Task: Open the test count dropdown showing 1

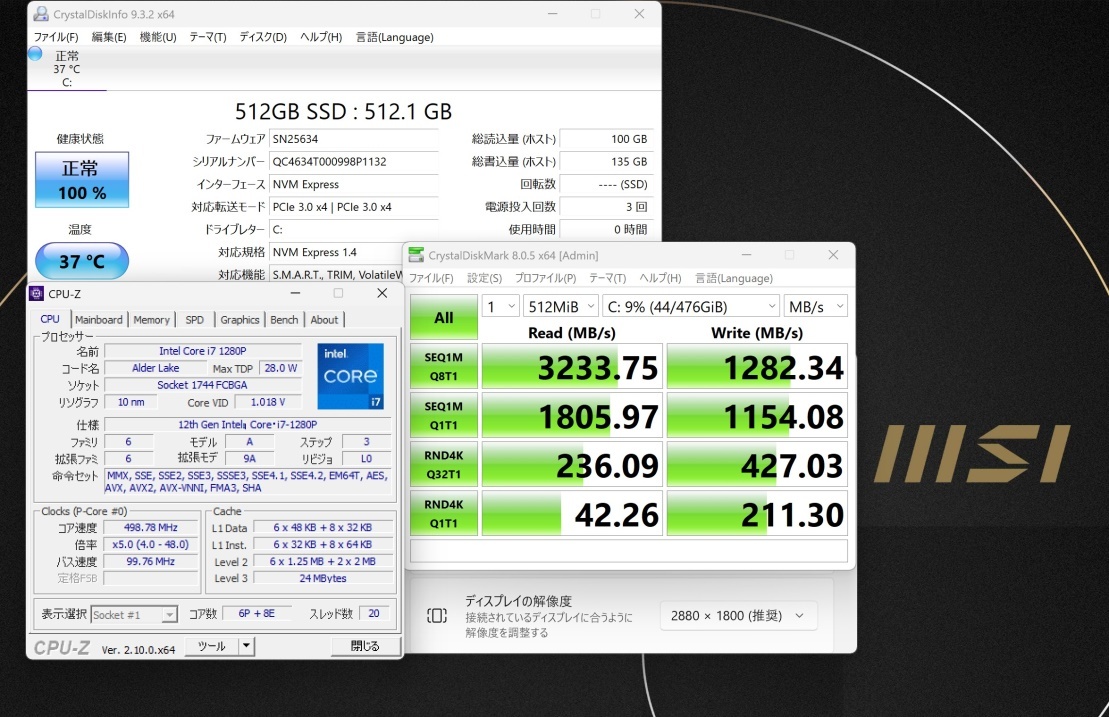Action: (x=500, y=306)
